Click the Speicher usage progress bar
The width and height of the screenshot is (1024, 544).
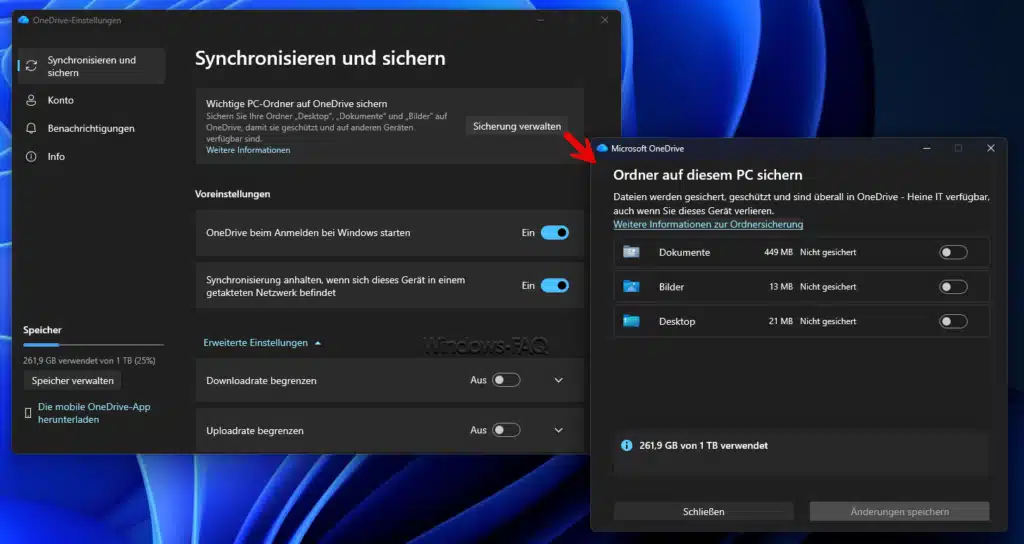pyautogui.click(x=93, y=344)
